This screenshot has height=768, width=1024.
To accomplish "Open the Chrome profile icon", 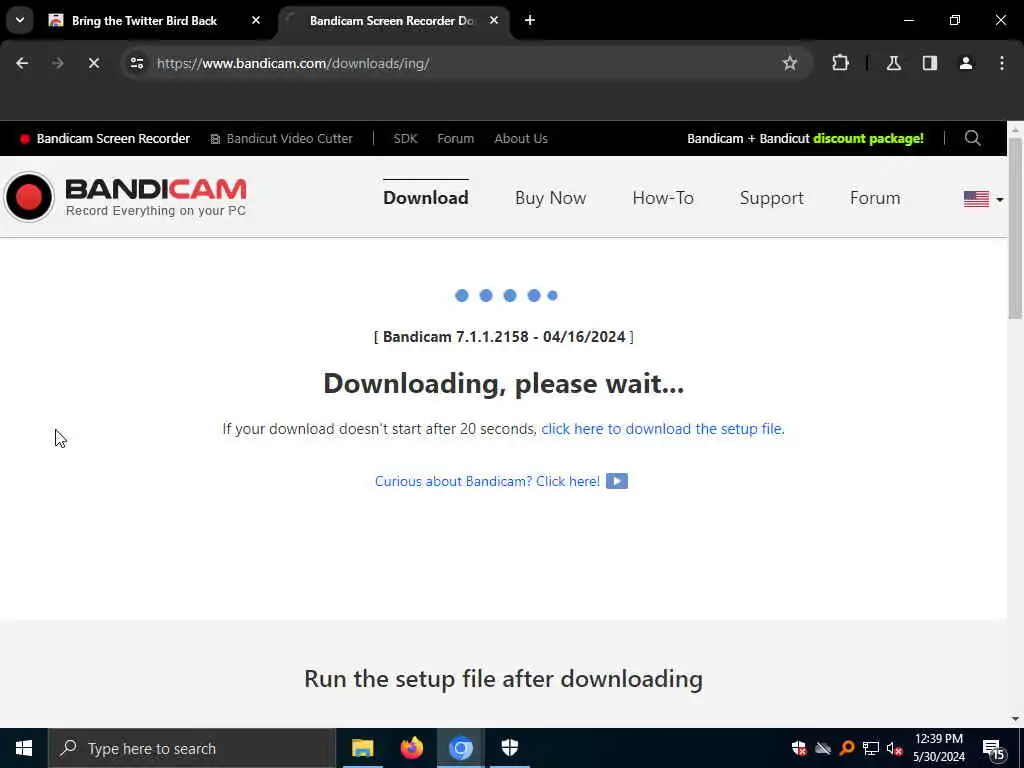I will [965, 63].
